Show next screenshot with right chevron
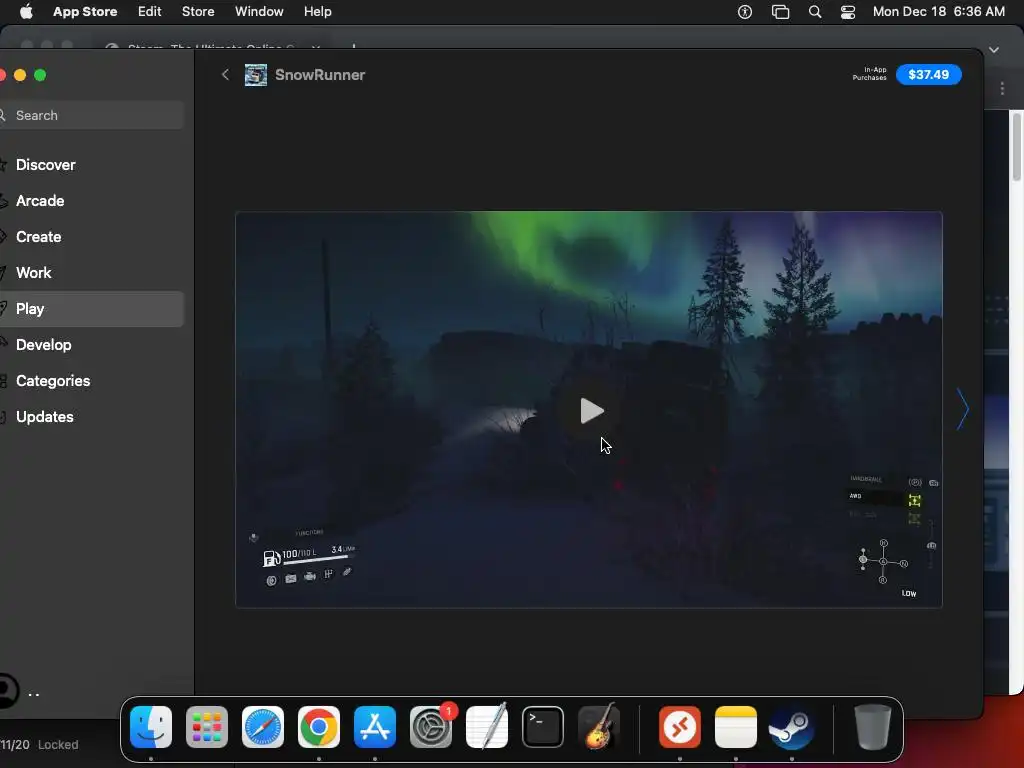1024x768 pixels. pyautogui.click(x=963, y=409)
